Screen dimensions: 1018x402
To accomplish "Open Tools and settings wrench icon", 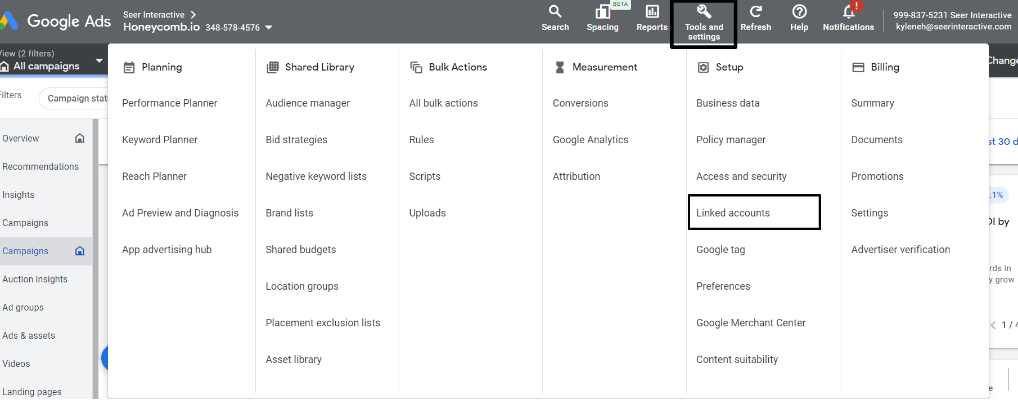I will click(704, 12).
